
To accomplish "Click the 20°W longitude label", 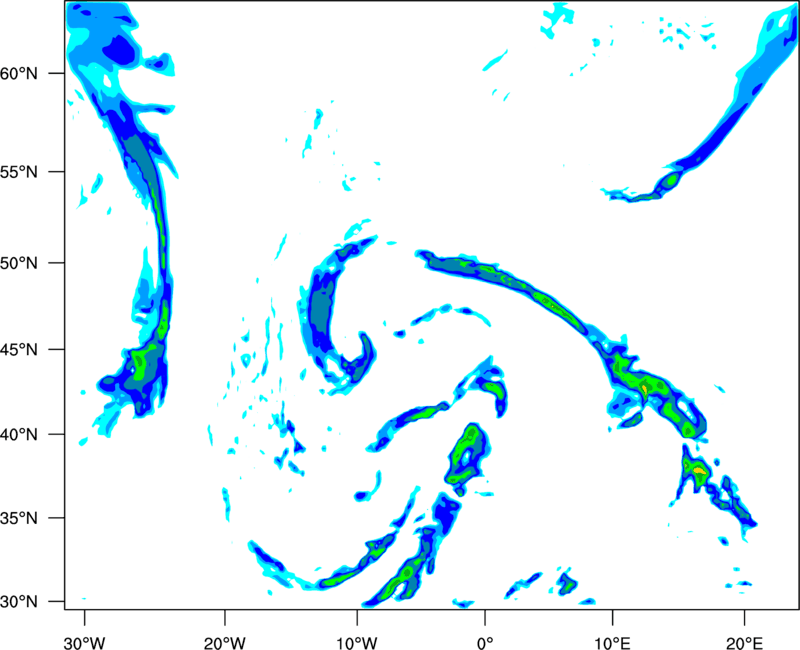I will pos(225,643).
